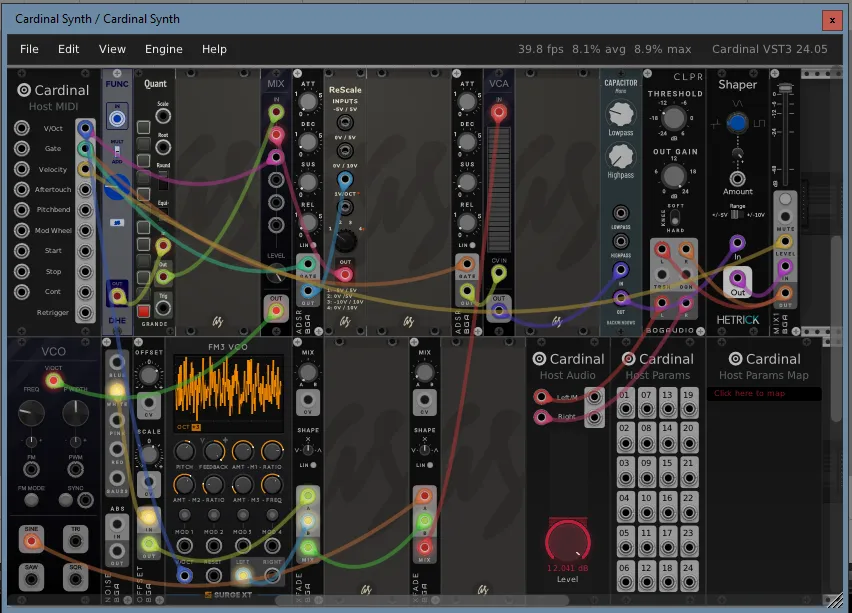Click the FUNC module IN jack
This screenshot has width=852, height=613.
[117, 118]
